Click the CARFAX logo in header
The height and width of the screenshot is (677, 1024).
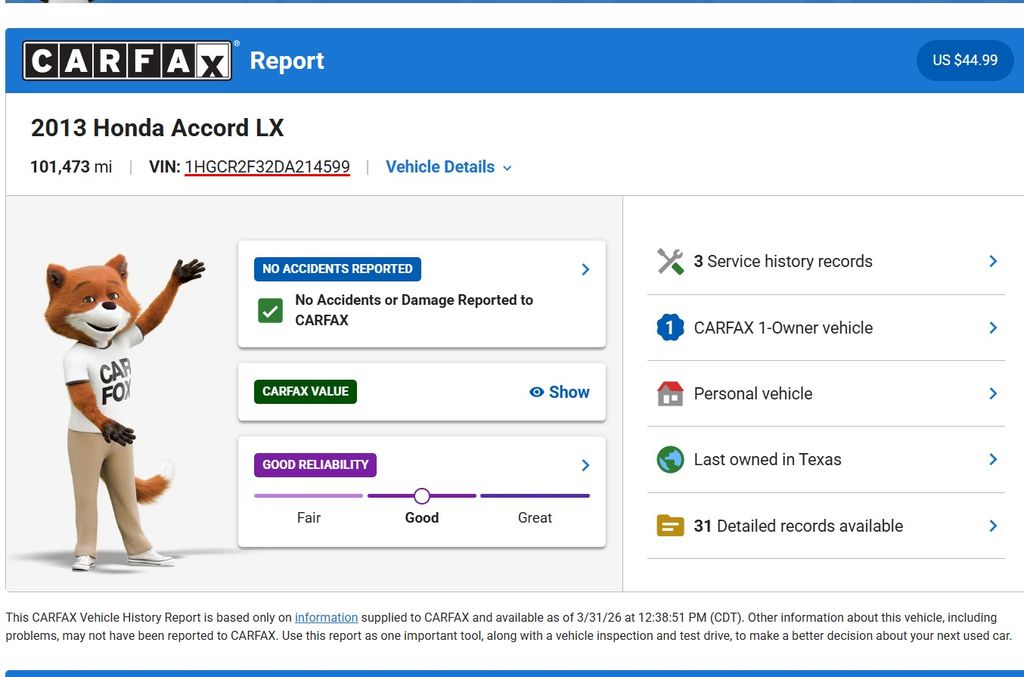pyautogui.click(x=127, y=61)
